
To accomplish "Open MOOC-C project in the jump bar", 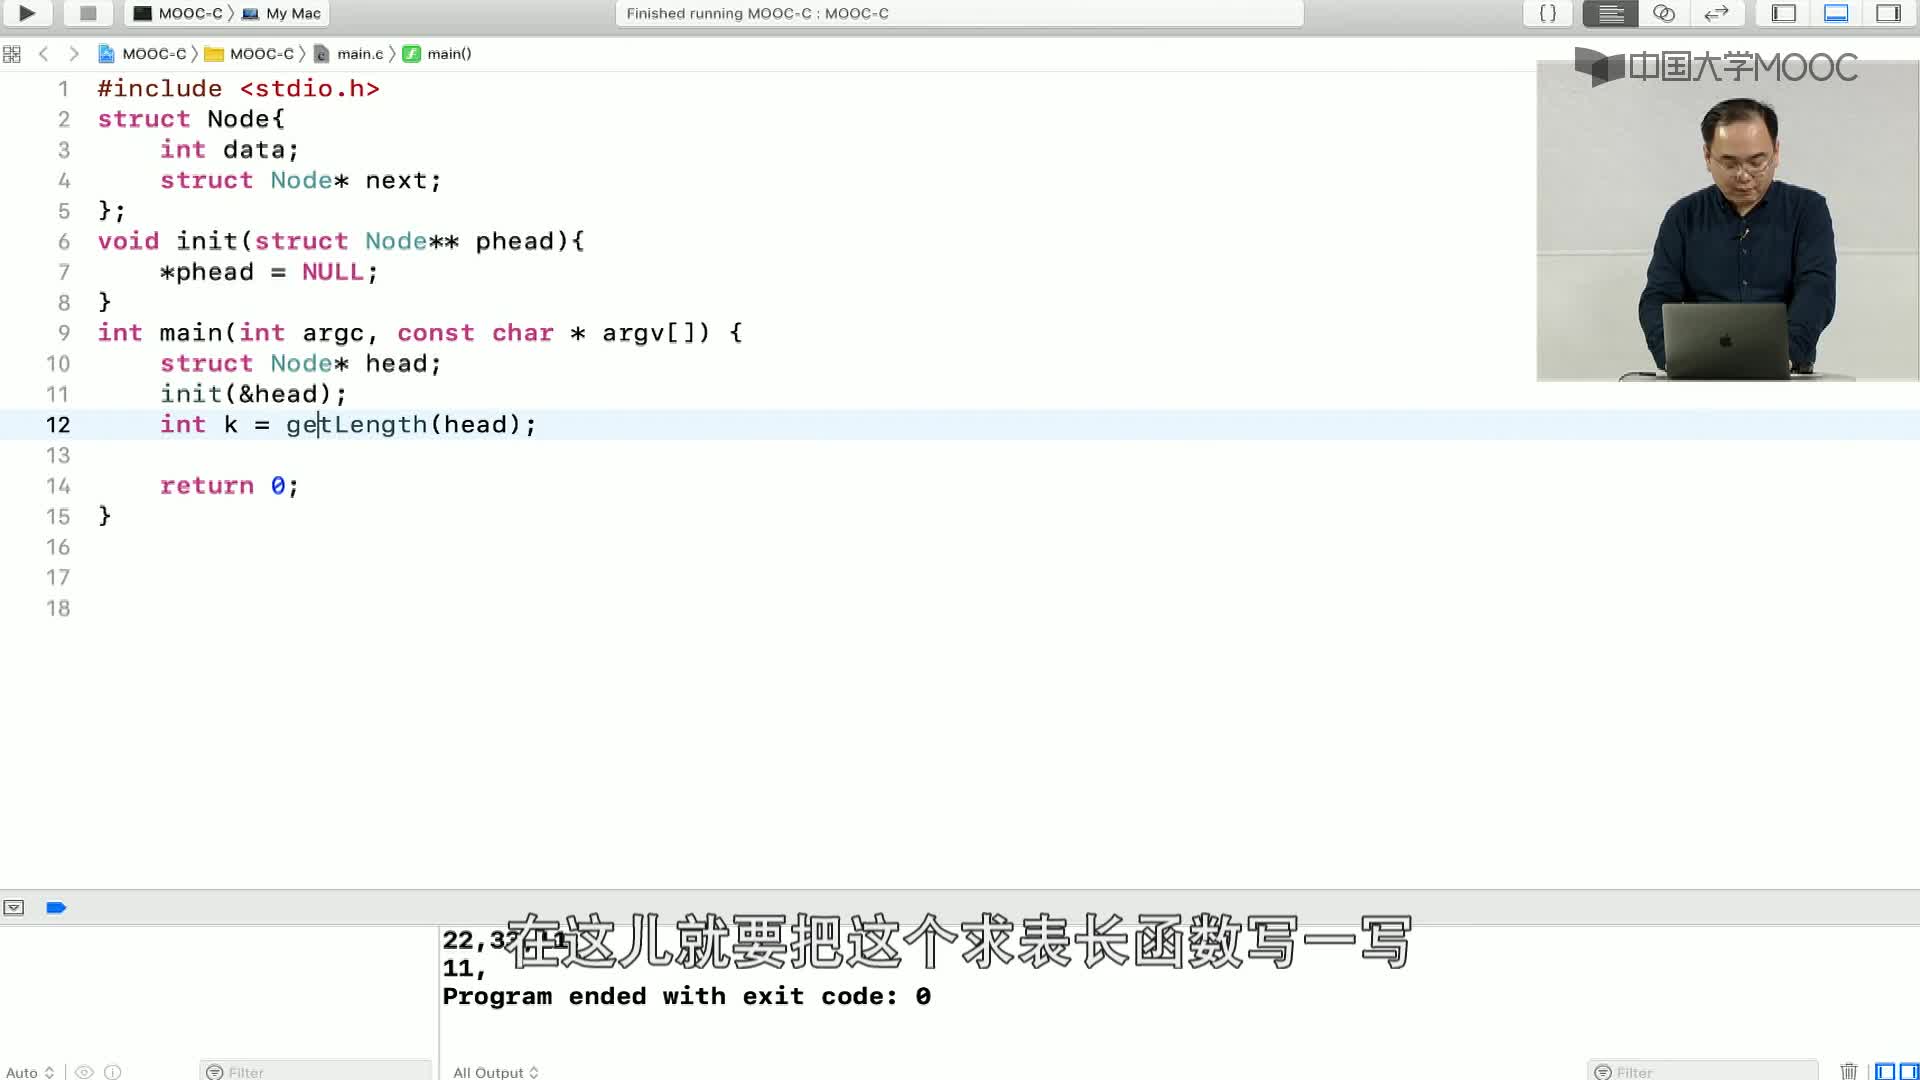I will tap(142, 54).
